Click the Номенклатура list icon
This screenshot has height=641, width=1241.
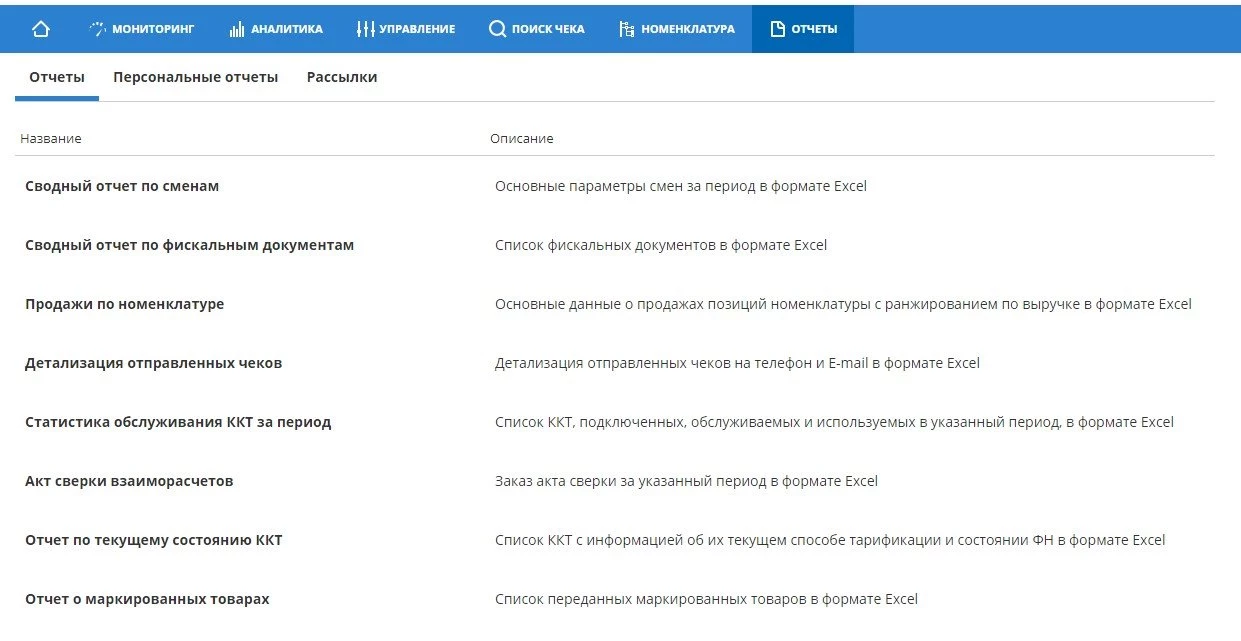[x=627, y=29]
